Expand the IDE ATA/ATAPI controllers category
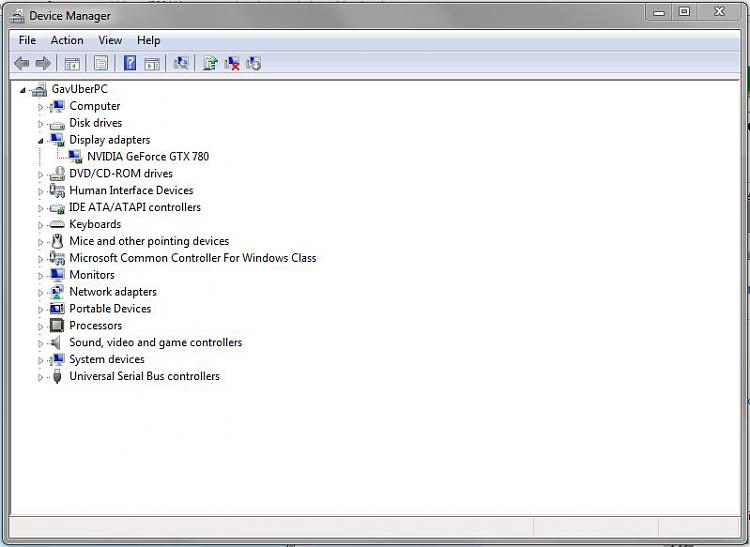Screen dimensions: 750x547 (x=41, y=208)
